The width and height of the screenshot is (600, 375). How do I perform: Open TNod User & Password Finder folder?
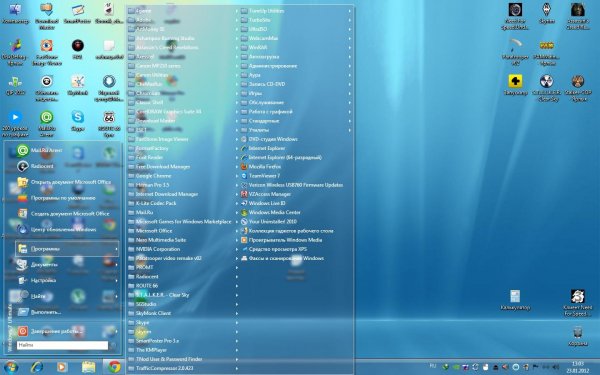pyautogui.click(x=165, y=359)
